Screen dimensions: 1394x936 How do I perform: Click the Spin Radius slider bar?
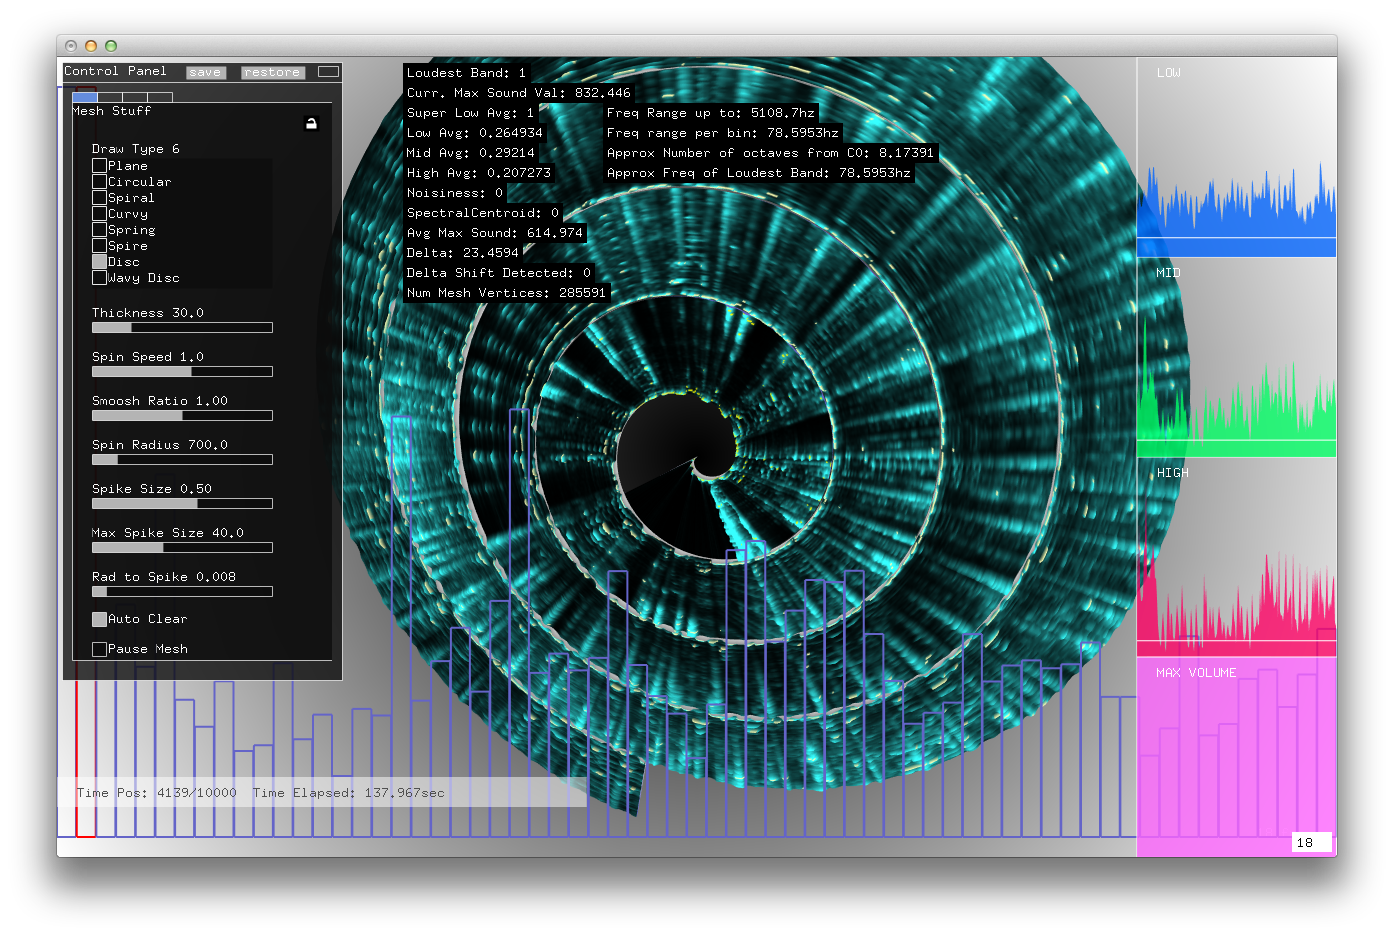pos(182,460)
